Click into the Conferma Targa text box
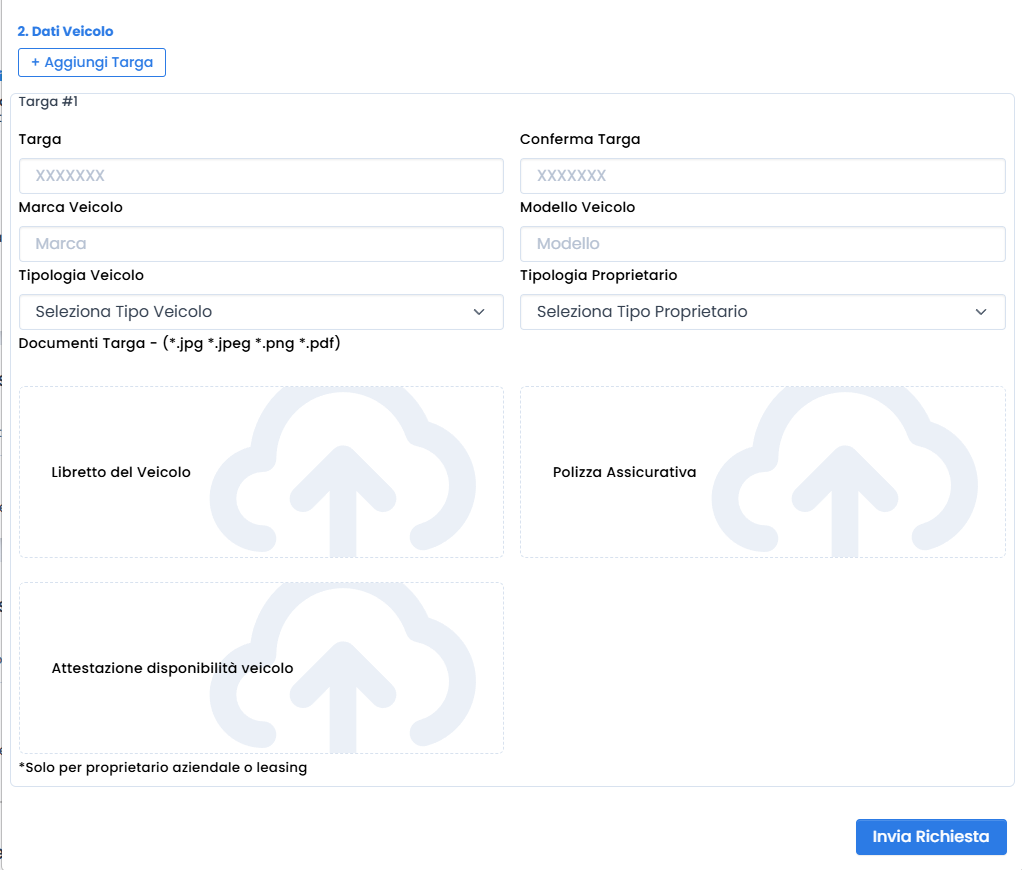The width and height of the screenshot is (1022, 870). coord(762,176)
